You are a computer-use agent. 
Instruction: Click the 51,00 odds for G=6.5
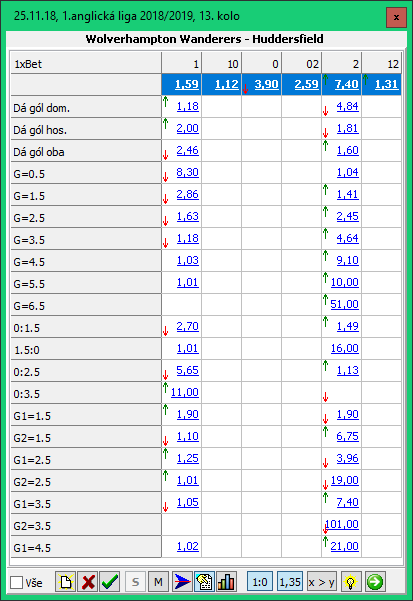click(x=344, y=304)
